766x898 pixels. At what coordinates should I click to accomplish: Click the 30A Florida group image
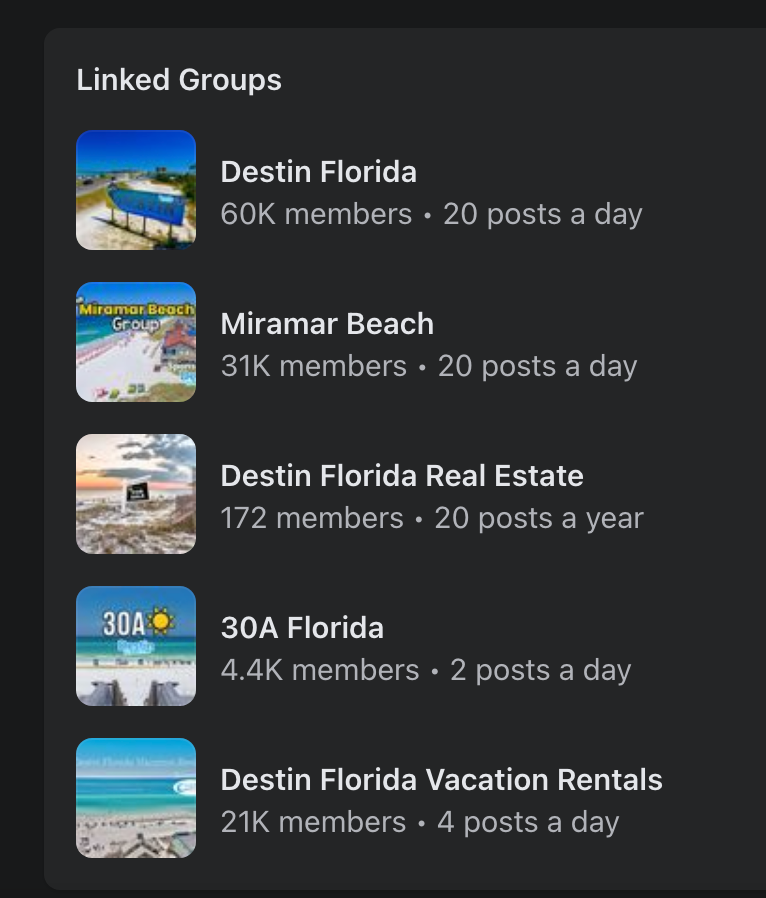click(136, 646)
